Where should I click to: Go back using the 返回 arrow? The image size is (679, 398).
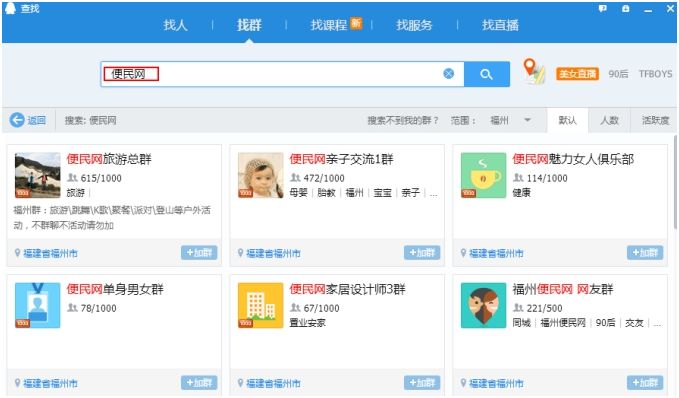coord(28,120)
